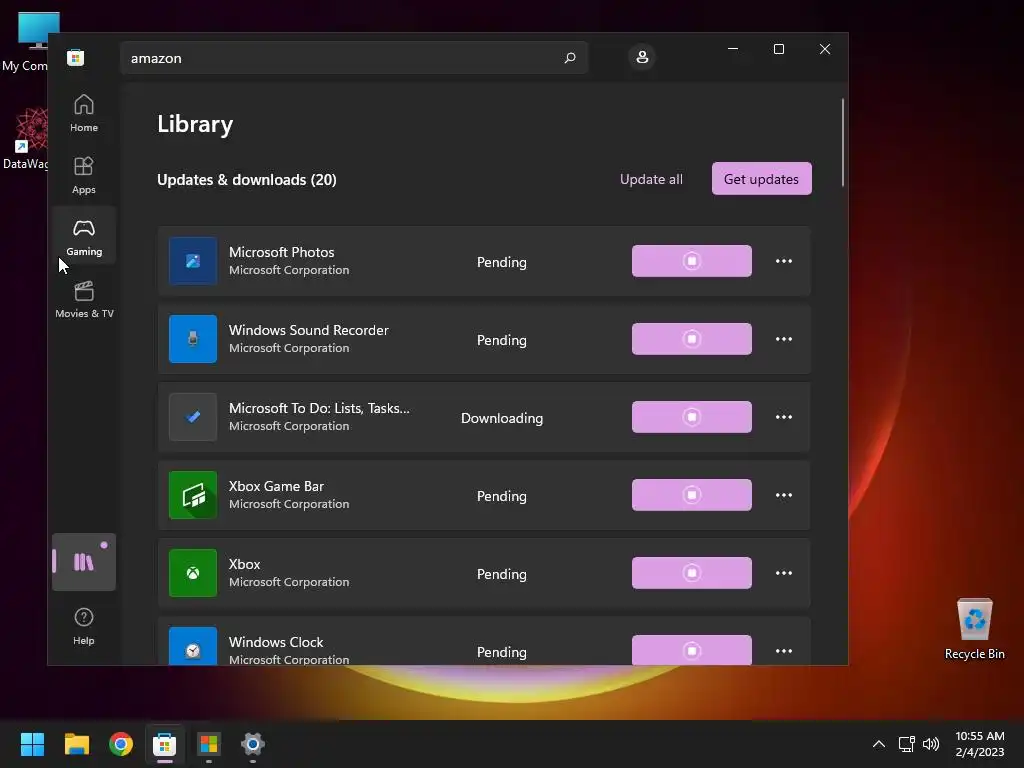Click the Update all button
1024x768 pixels.
tap(651, 179)
